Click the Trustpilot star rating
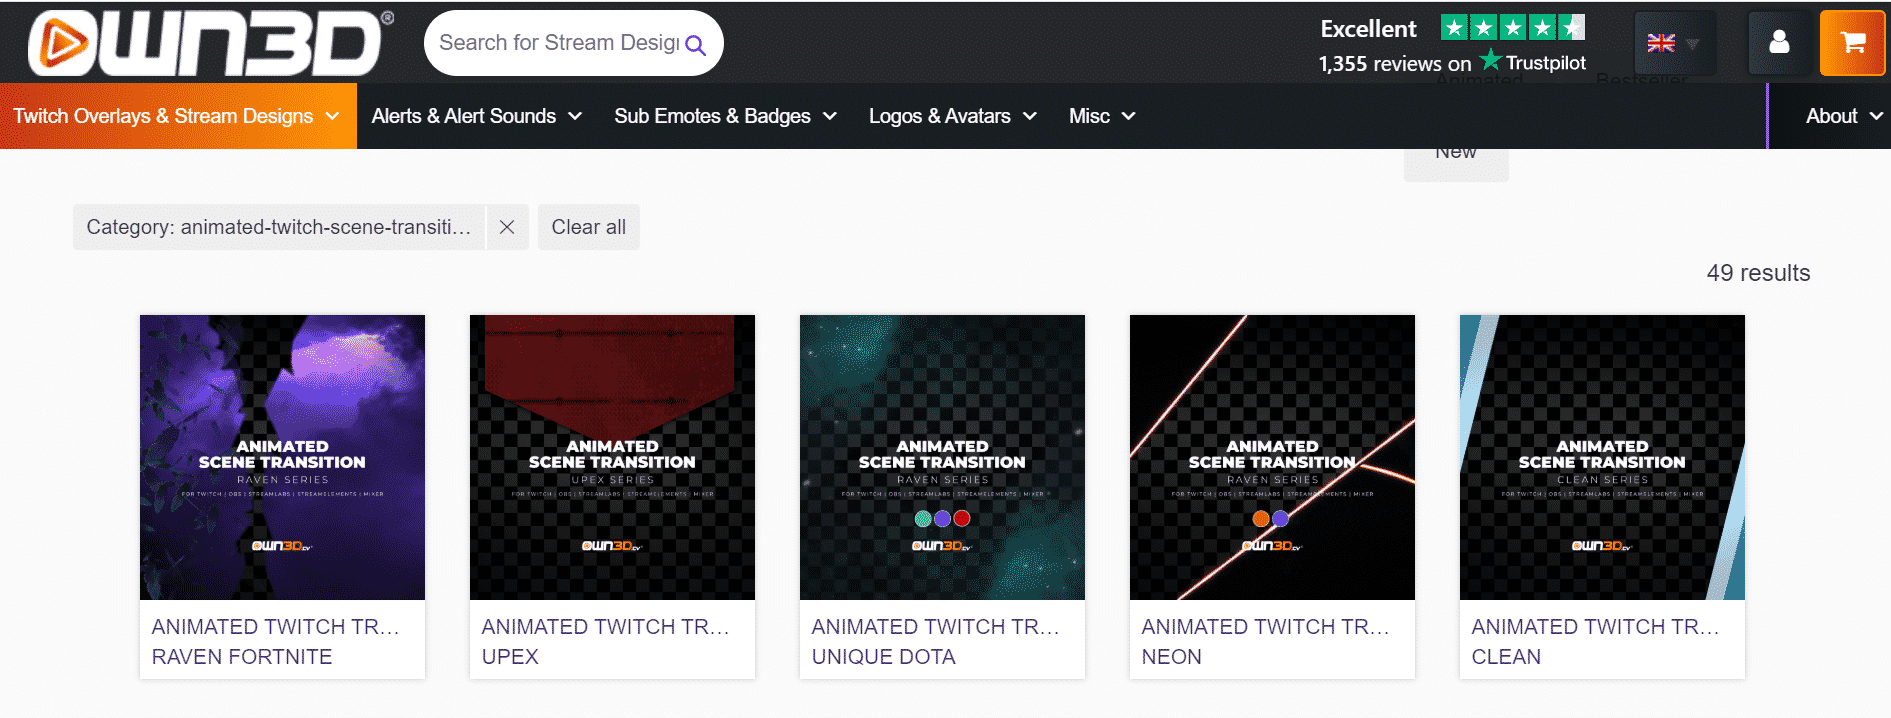The height and width of the screenshot is (718, 1891). 1513,27
